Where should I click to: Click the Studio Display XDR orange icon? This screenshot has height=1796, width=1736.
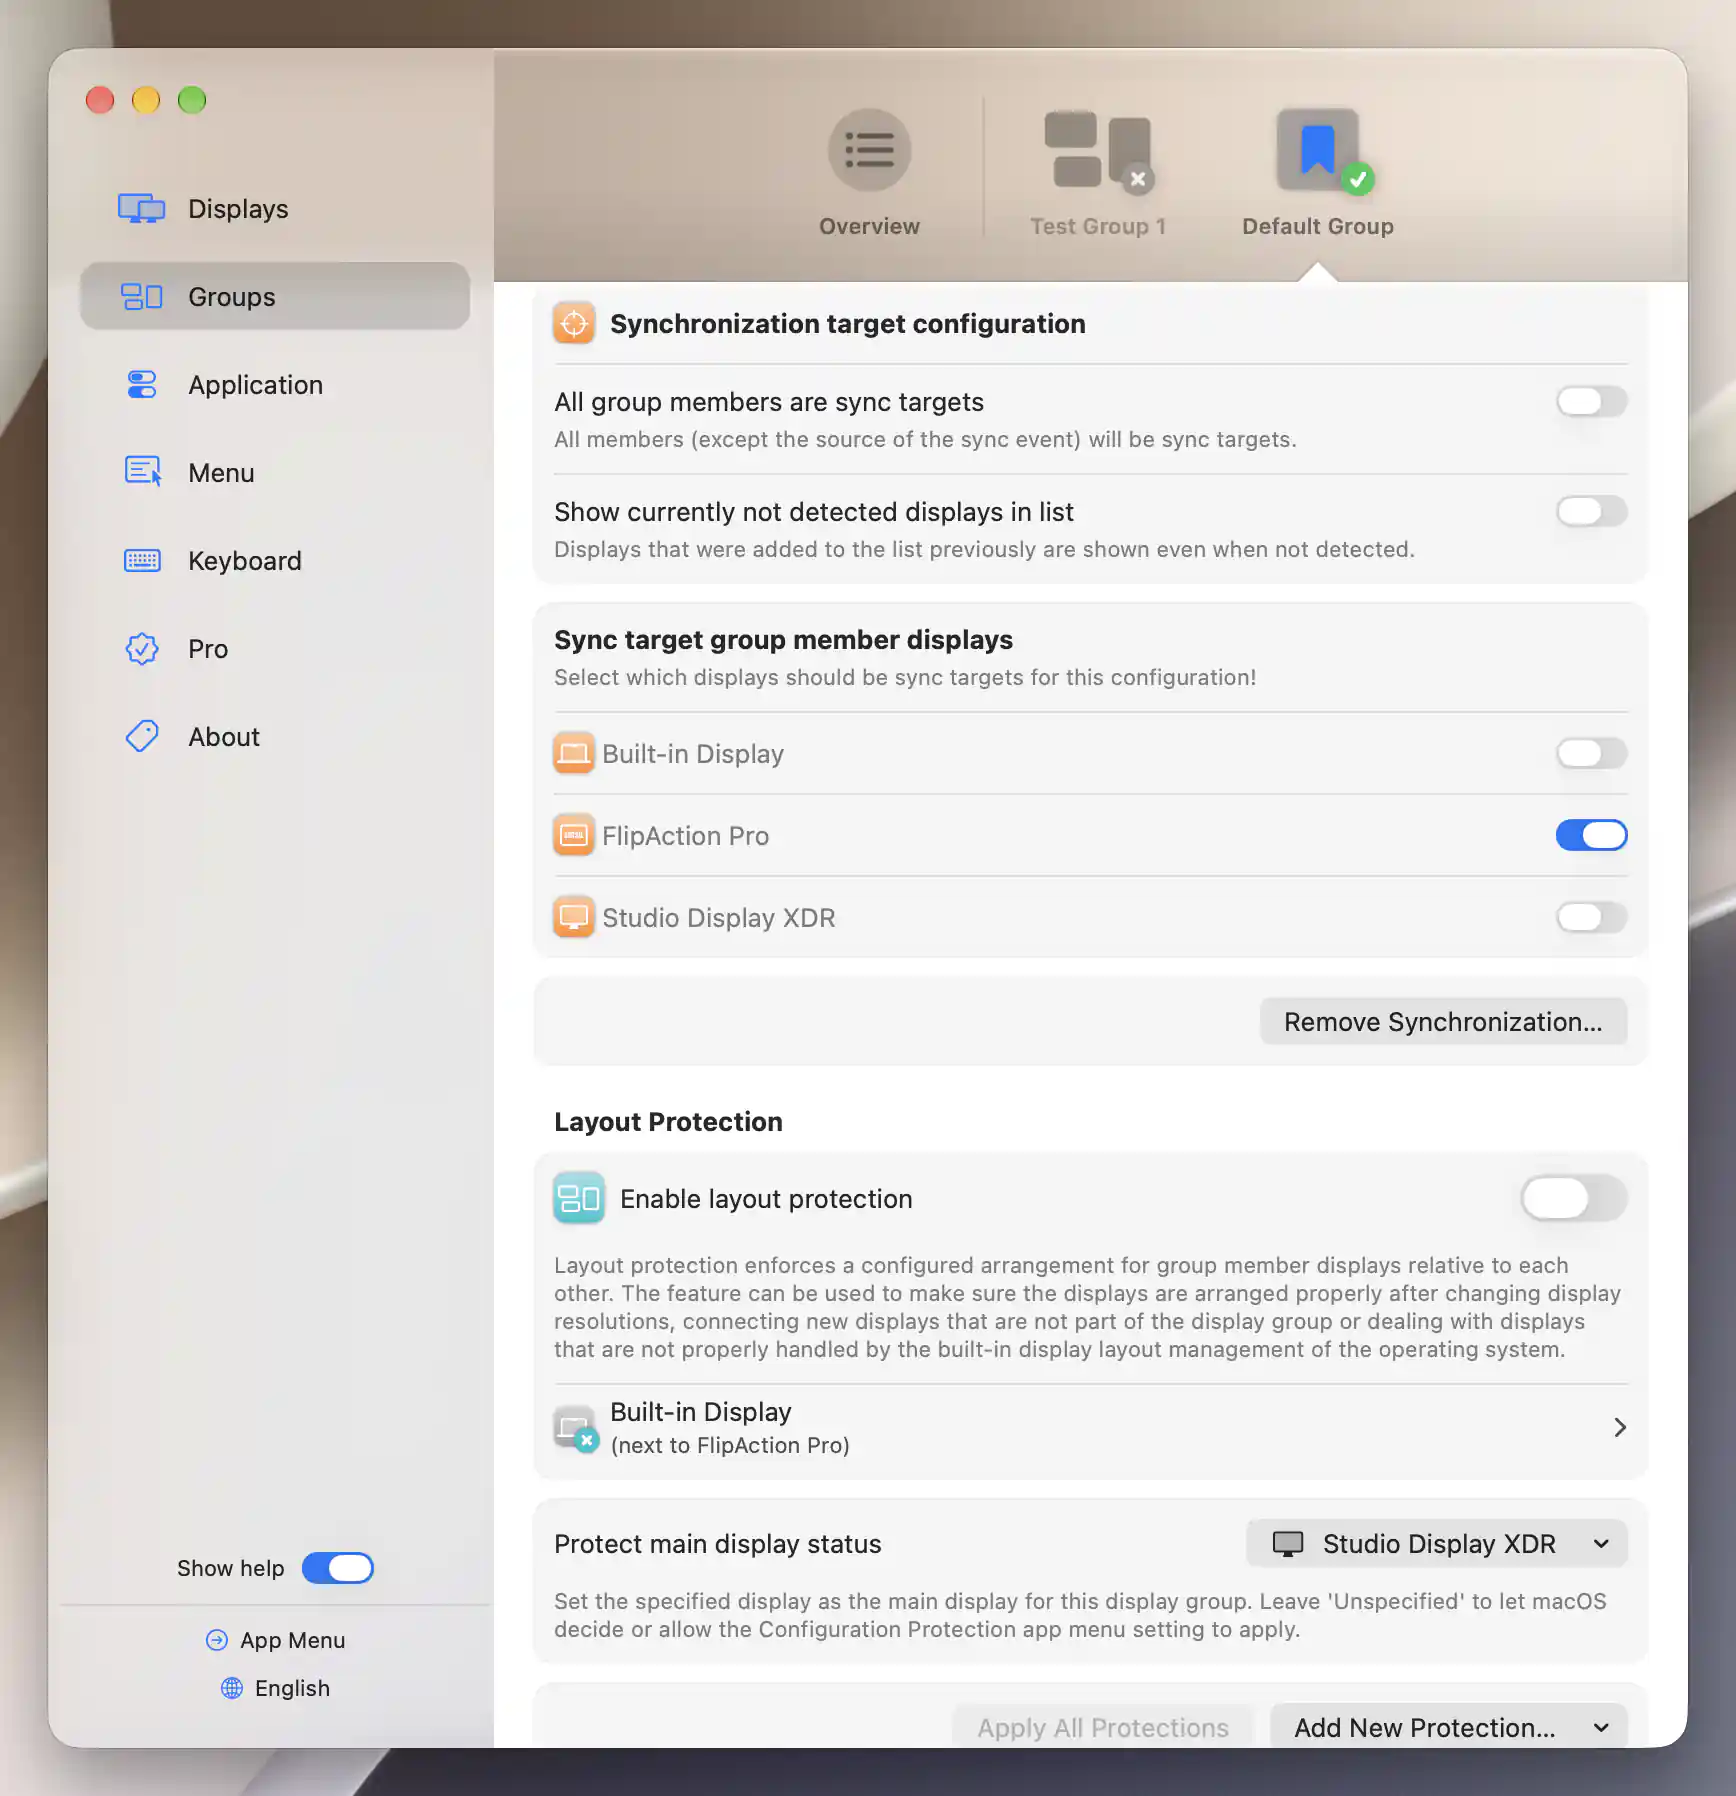(x=574, y=917)
